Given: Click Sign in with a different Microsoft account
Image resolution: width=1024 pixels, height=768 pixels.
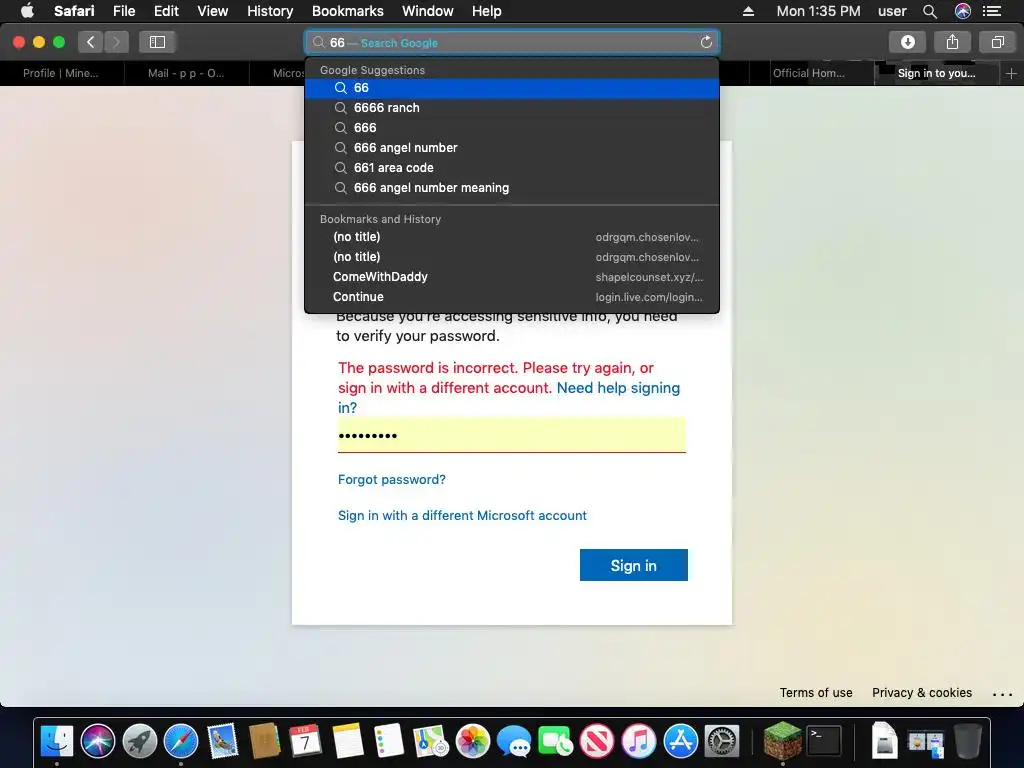Looking at the screenshot, I should [462, 515].
